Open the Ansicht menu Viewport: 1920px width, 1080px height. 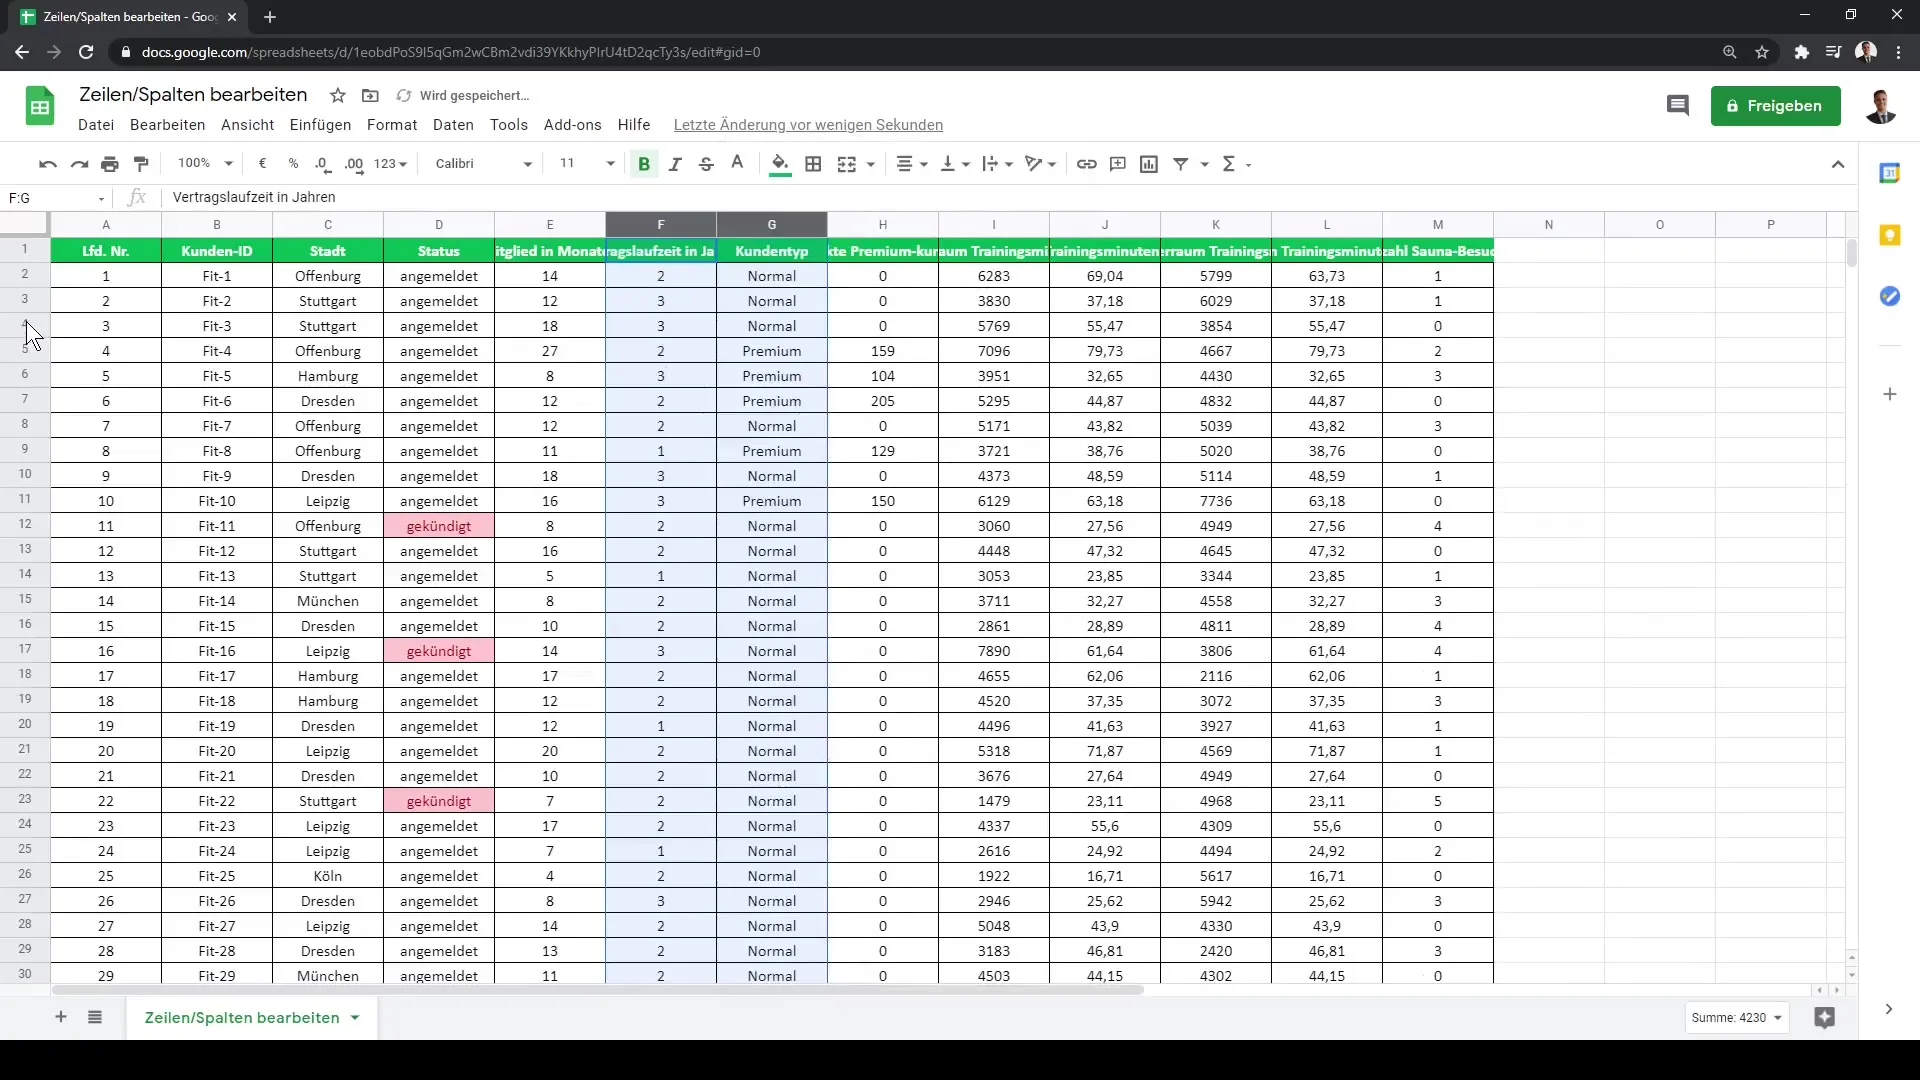tap(248, 125)
